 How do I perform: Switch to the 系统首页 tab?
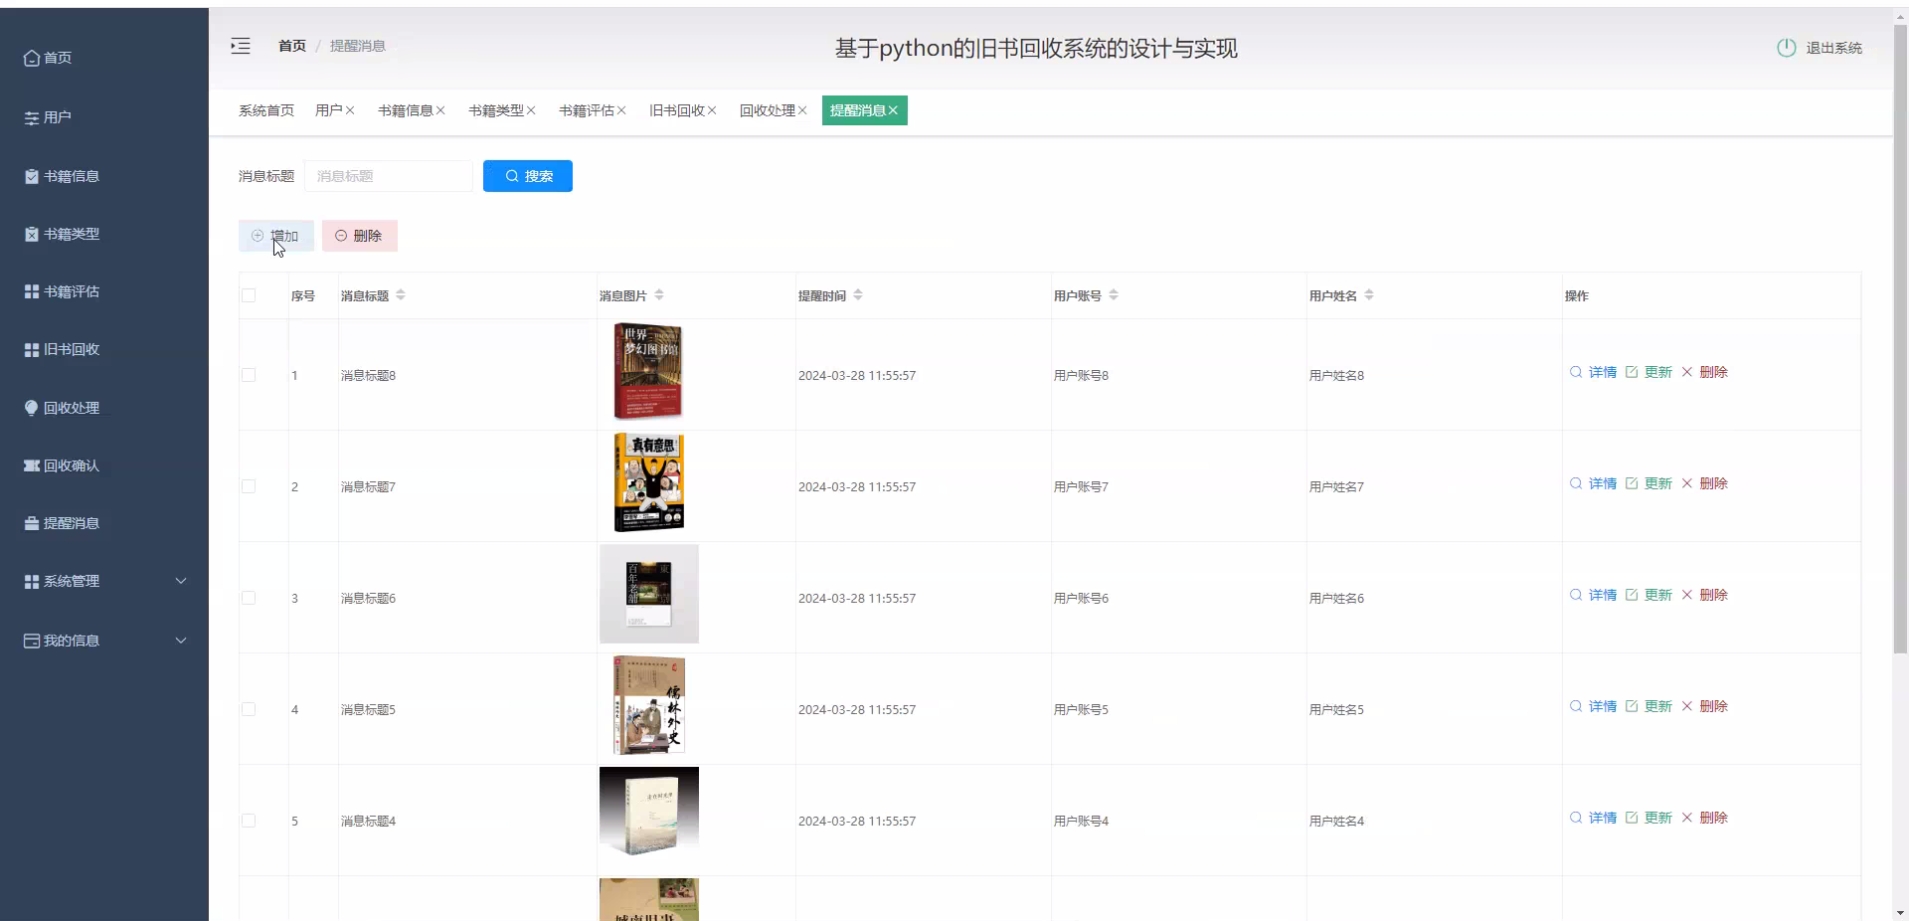point(266,111)
